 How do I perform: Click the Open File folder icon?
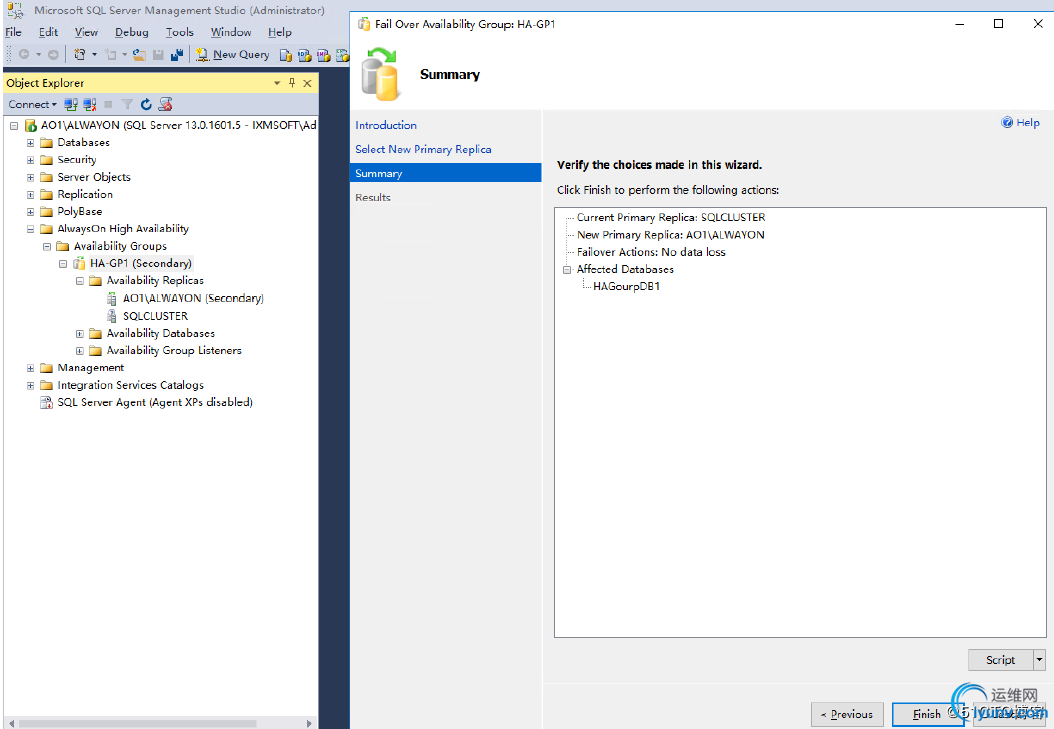(139, 54)
